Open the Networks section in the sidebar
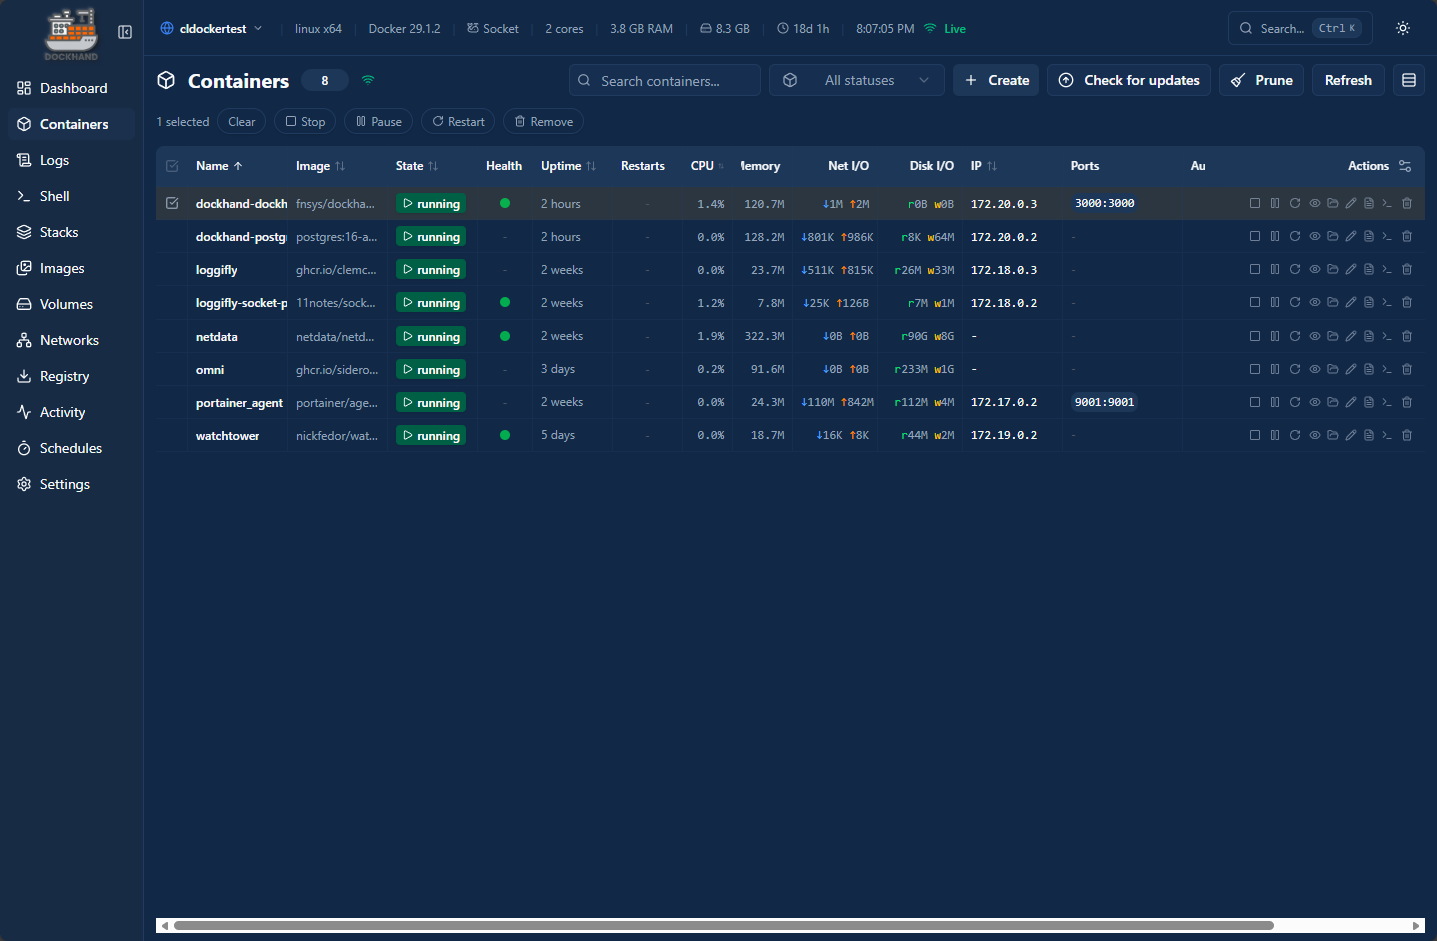 click(x=70, y=340)
